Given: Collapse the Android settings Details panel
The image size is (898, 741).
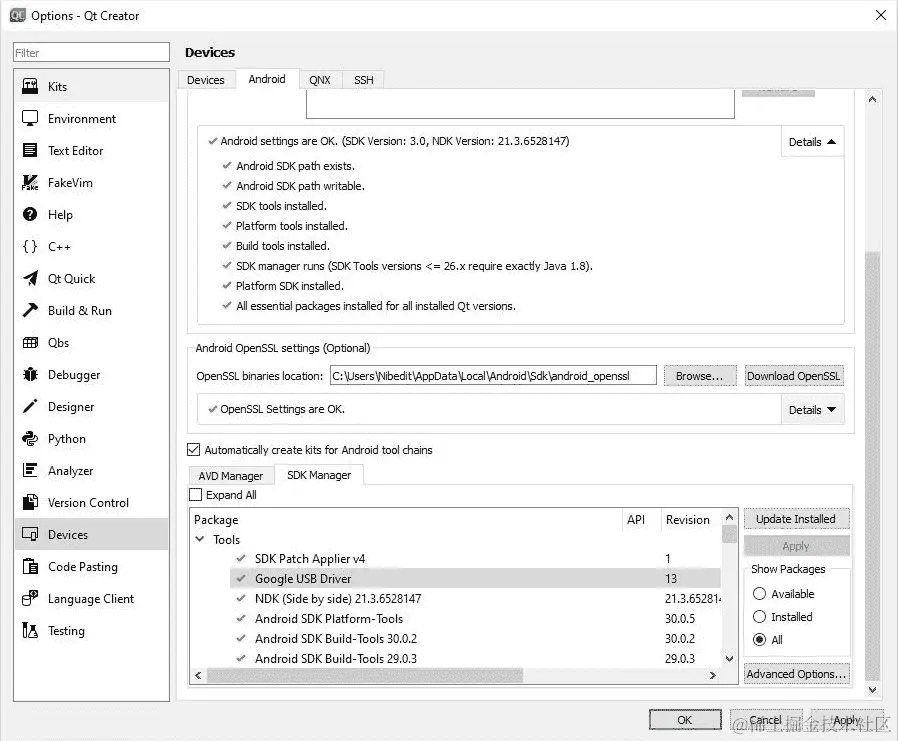Looking at the screenshot, I should 812,142.
